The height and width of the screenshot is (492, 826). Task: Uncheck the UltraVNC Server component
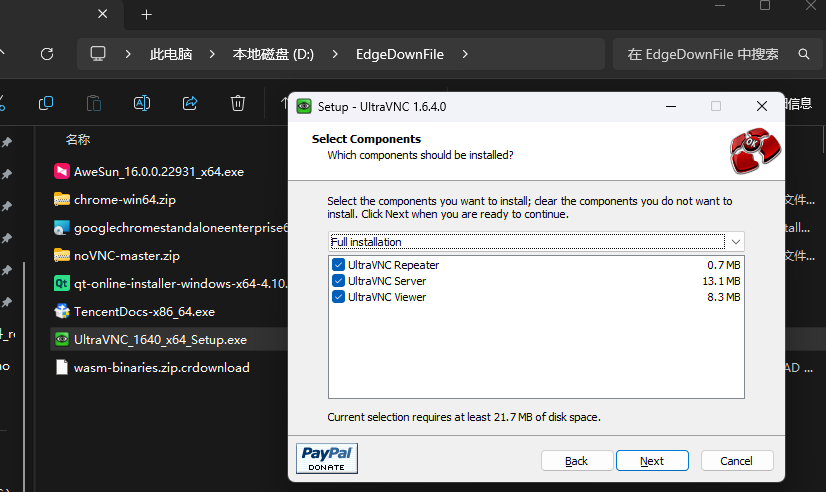[338, 281]
